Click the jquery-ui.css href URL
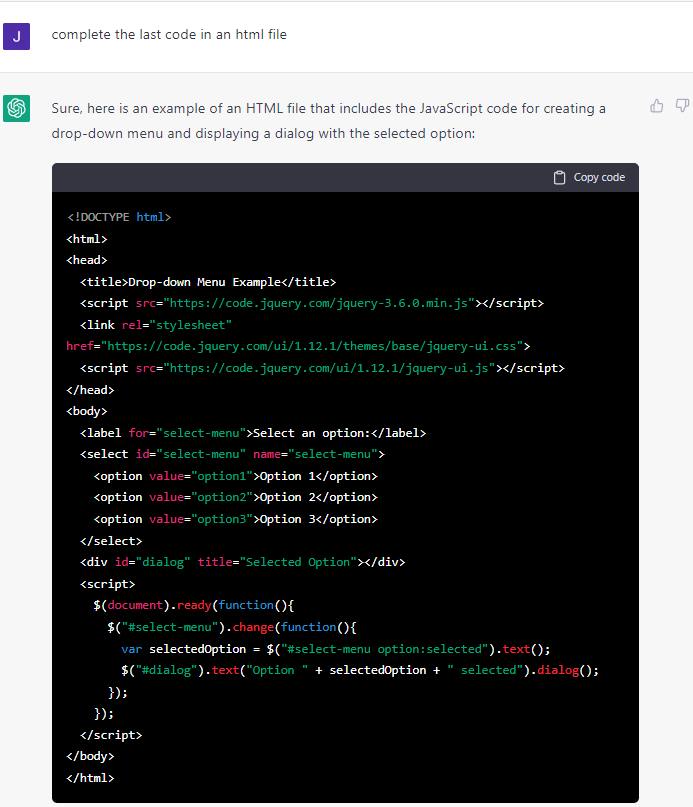 click(312, 346)
